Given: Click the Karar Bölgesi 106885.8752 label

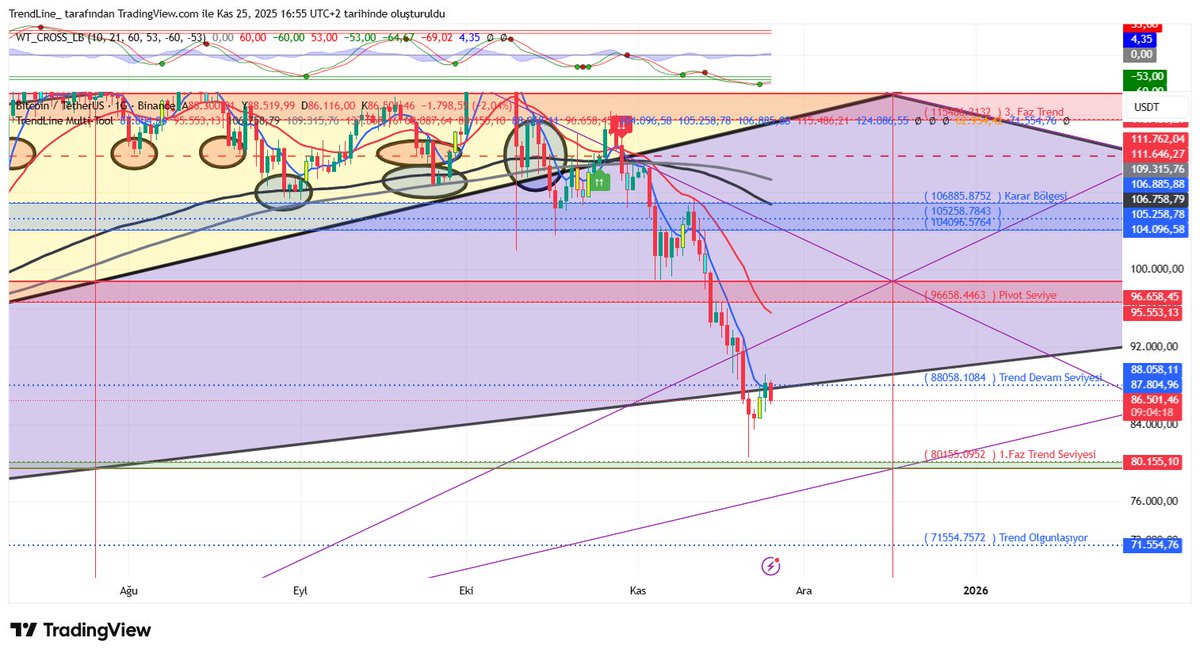Looking at the screenshot, I should pos(996,195).
